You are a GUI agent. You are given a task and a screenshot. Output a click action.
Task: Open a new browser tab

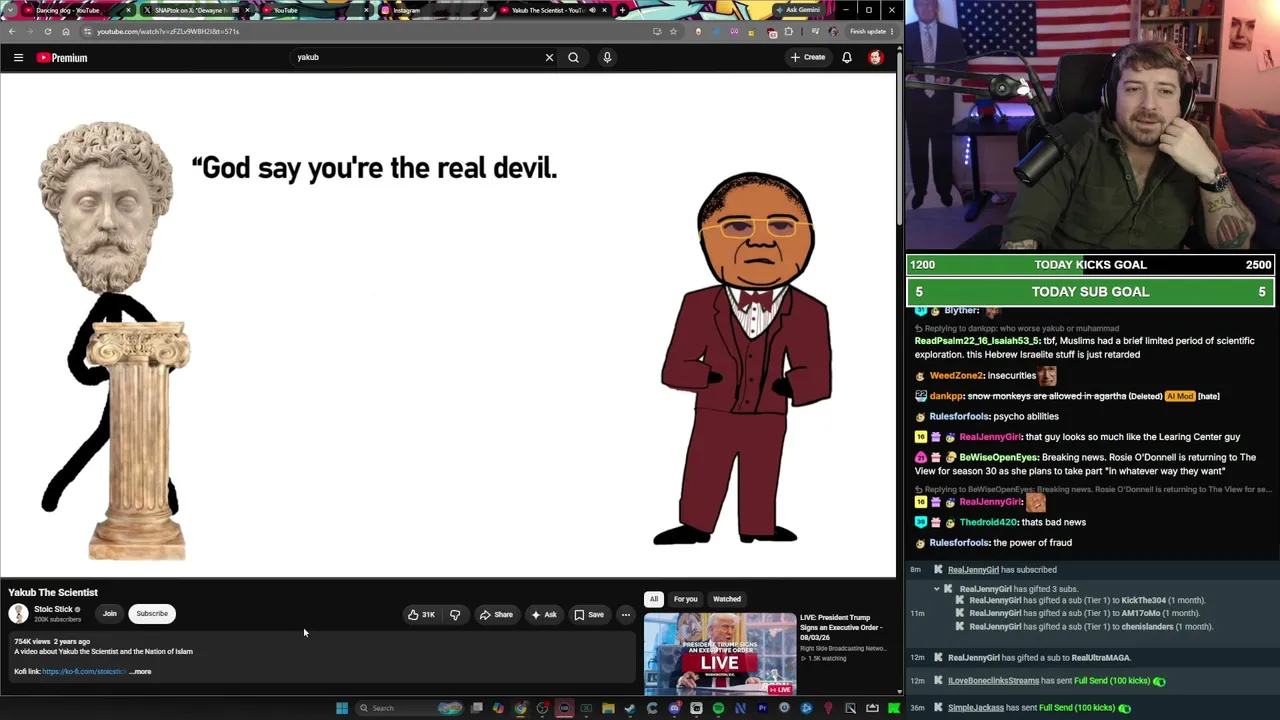(622, 10)
